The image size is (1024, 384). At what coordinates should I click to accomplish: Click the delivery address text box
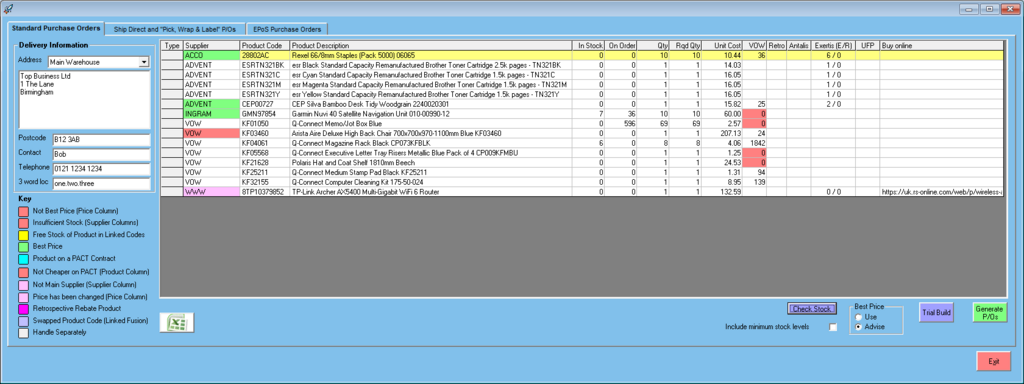point(84,99)
